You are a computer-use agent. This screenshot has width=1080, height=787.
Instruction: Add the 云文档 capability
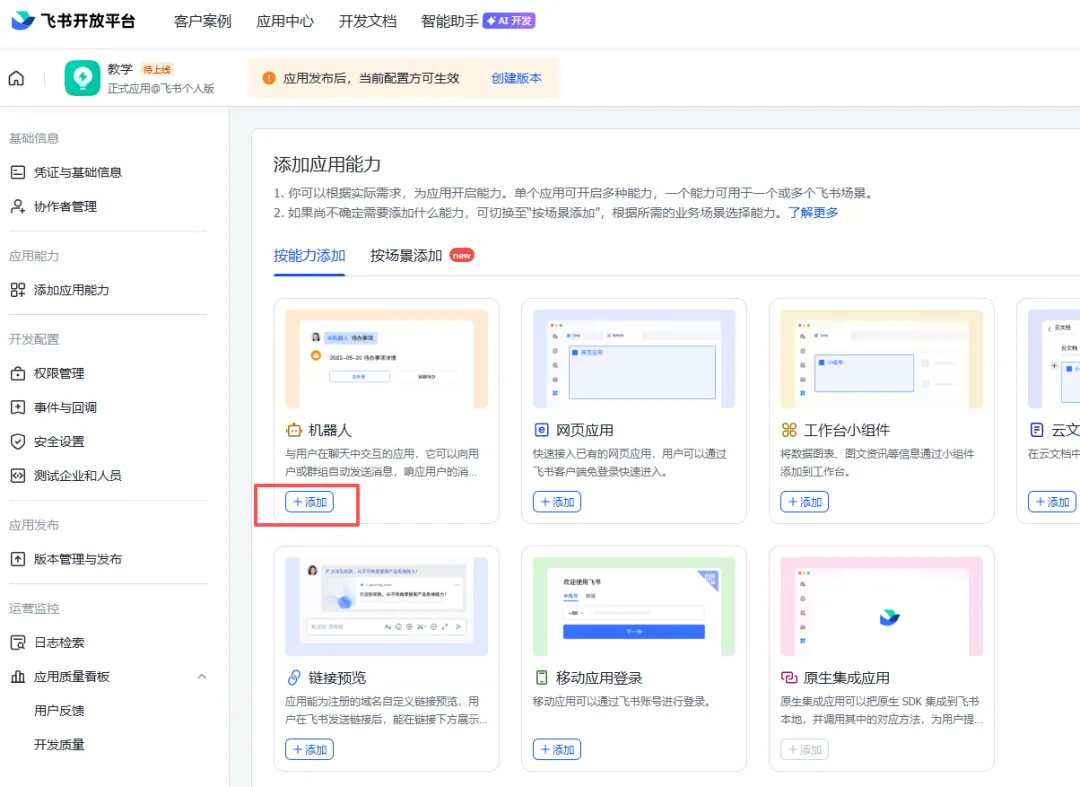point(1052,502)
